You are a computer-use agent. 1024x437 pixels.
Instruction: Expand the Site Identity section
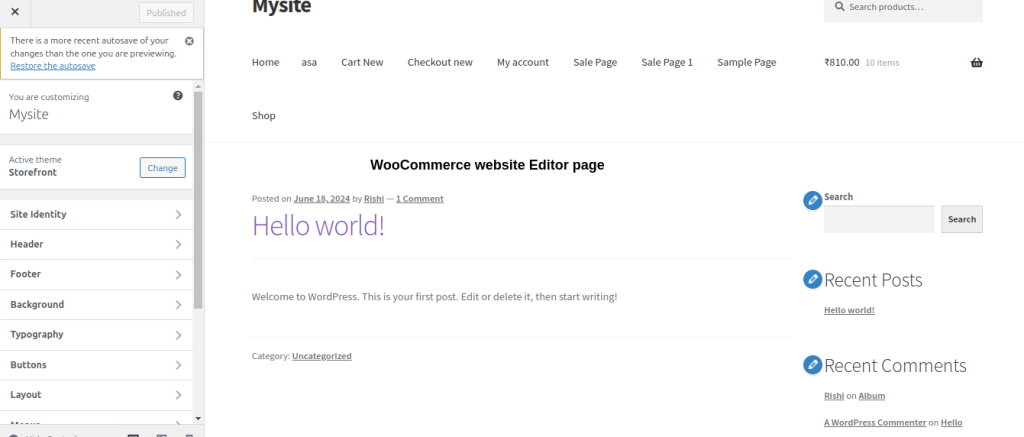coord(97,214)
